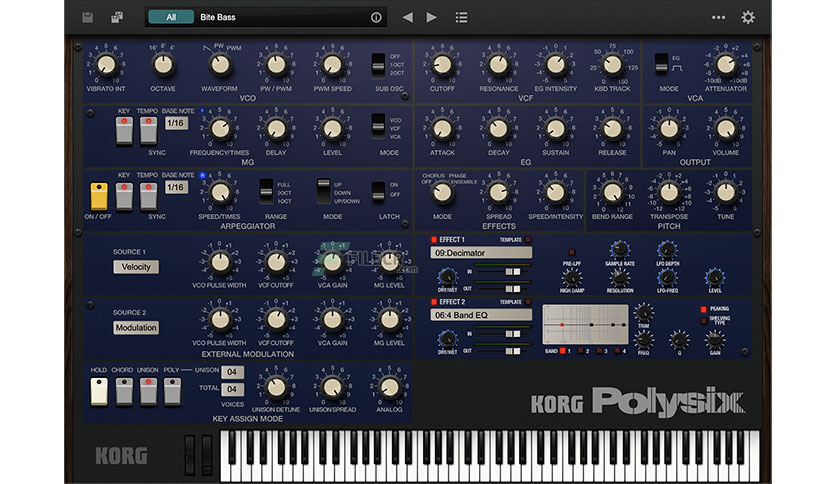
Task: Go to next preset arrow
Action: [431, 18]
